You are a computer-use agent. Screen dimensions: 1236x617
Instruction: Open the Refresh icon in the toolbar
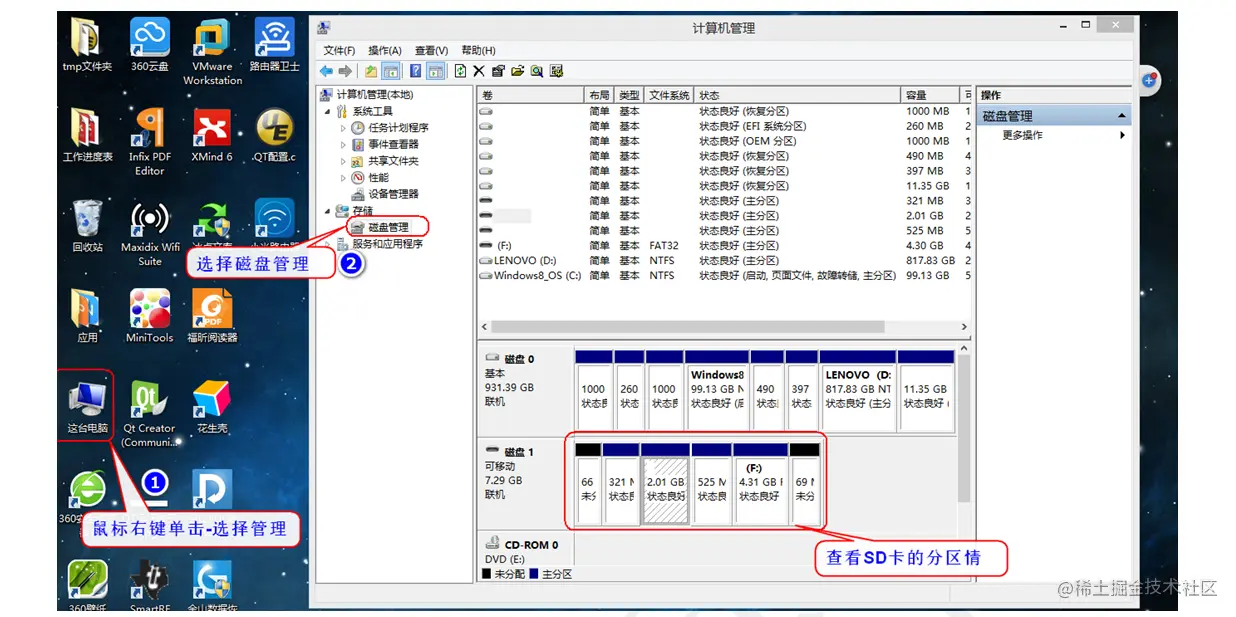pos(458,70)
